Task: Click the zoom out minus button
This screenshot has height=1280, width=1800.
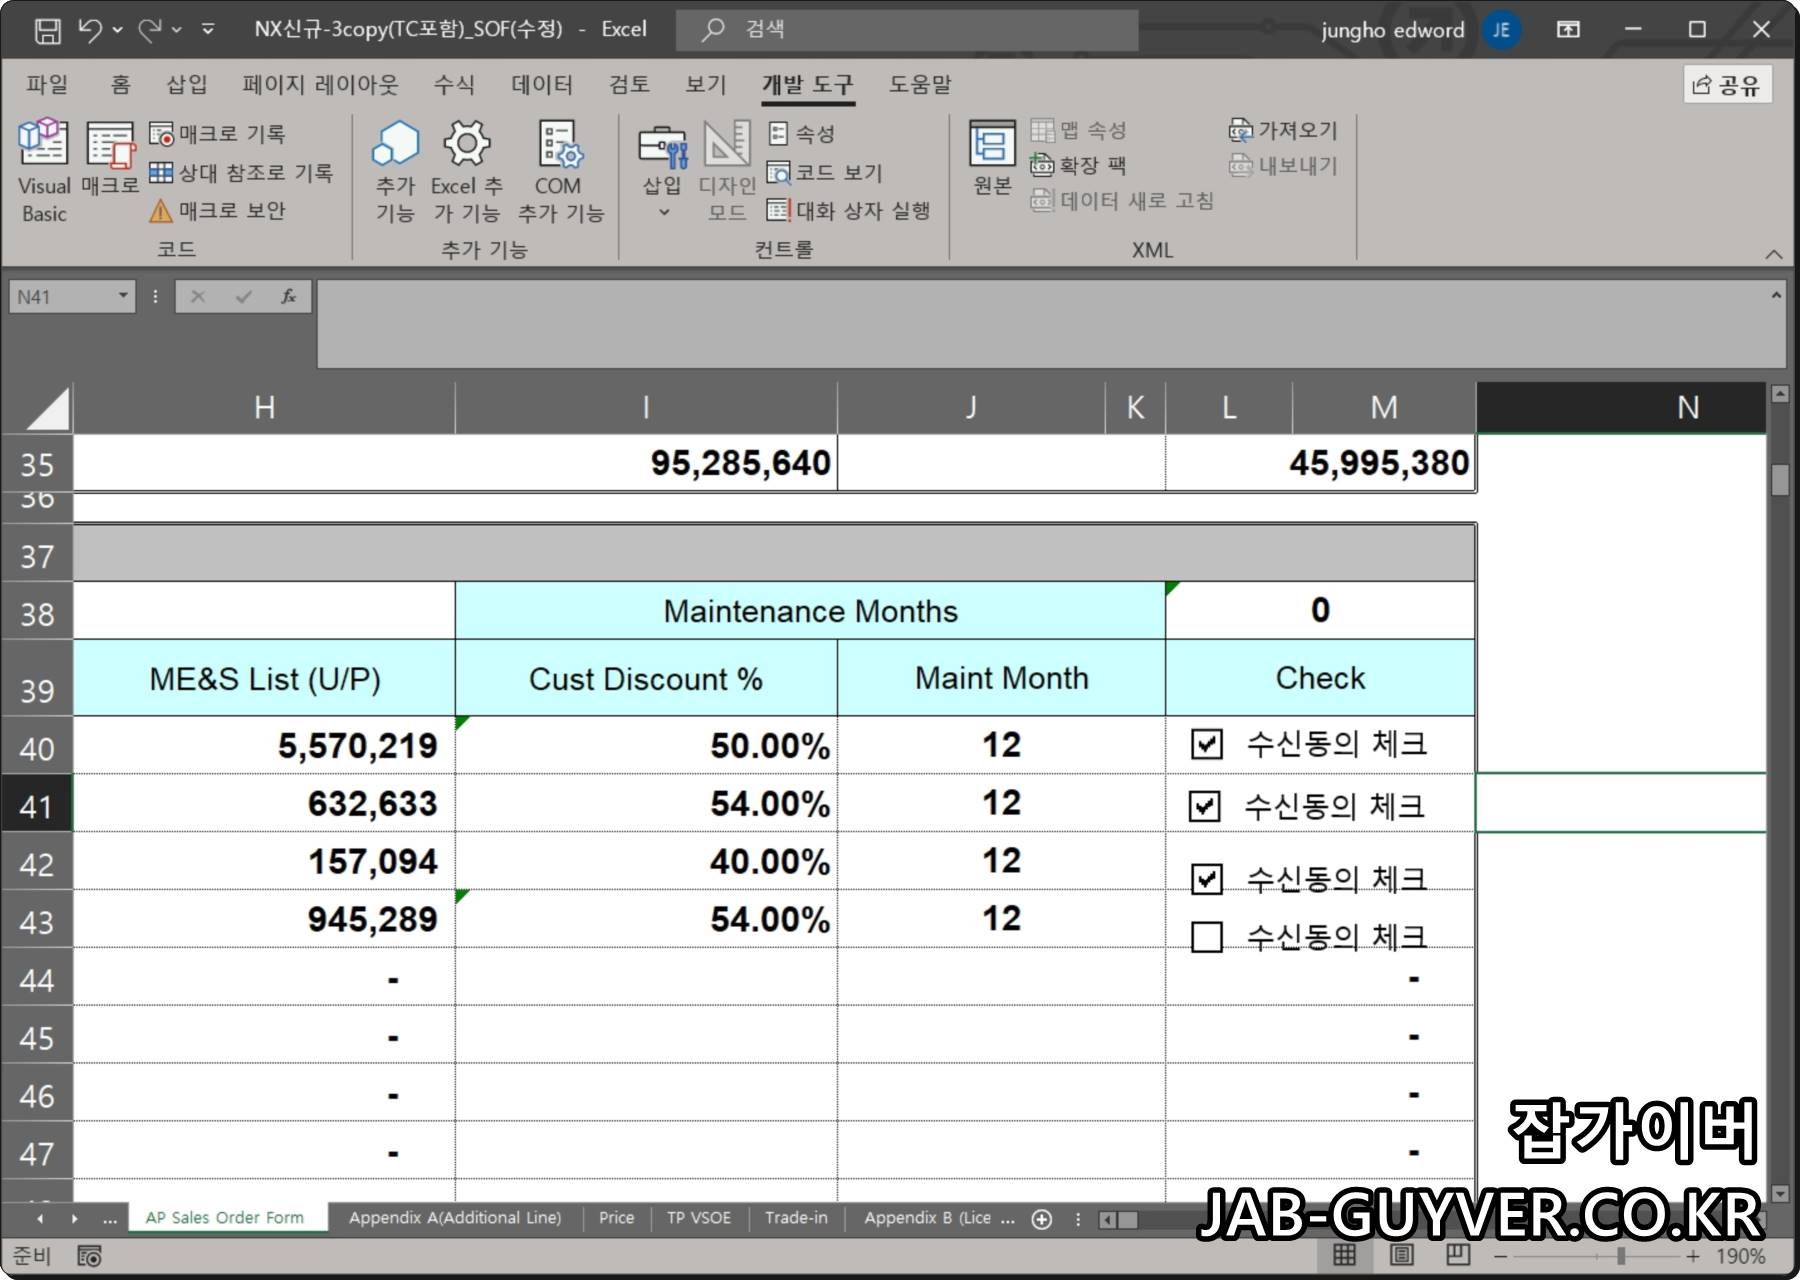Action: [x=1501, y=1256]
